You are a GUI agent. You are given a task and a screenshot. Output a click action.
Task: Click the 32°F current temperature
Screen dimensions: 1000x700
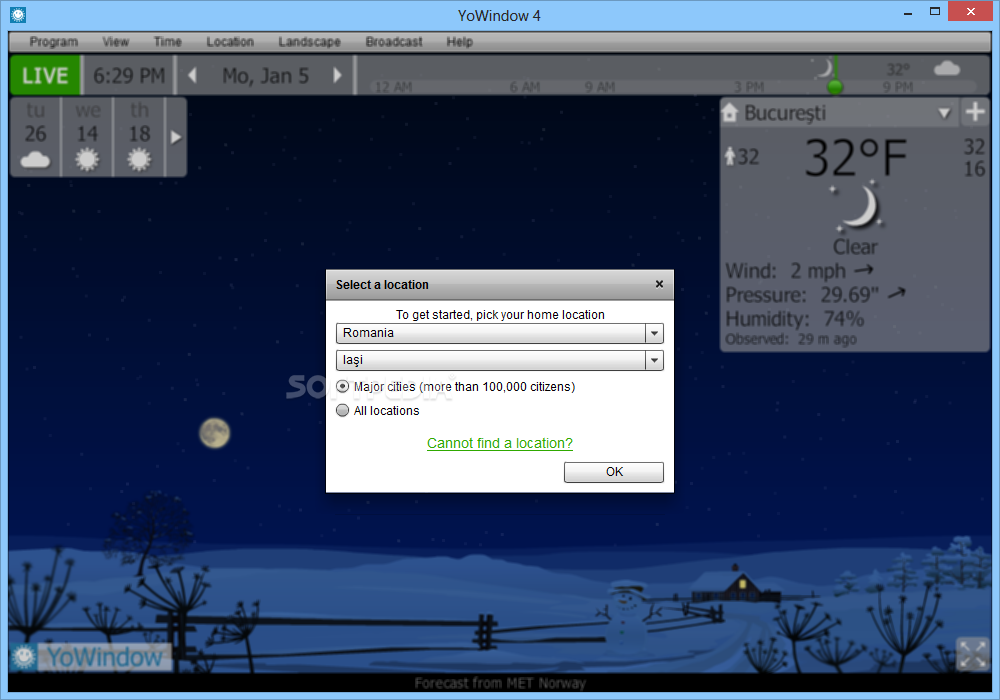point(856,157)
